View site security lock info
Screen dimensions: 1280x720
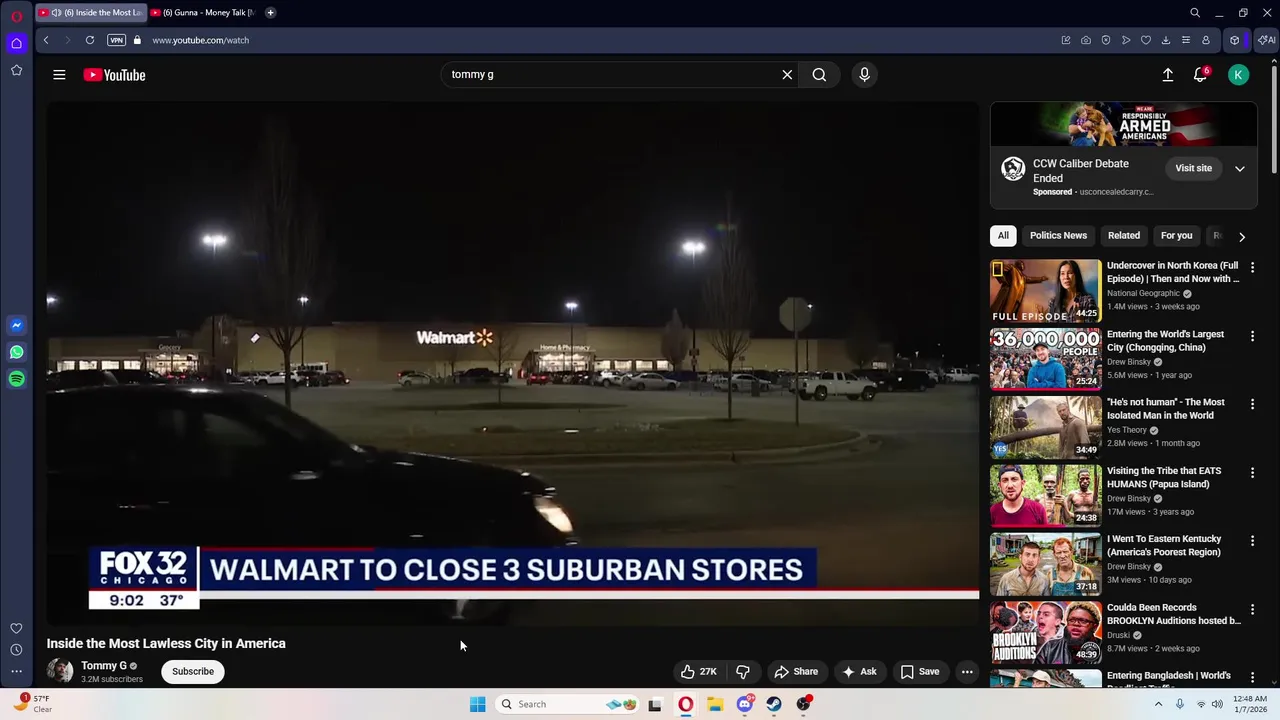click(x=138, y=40)
